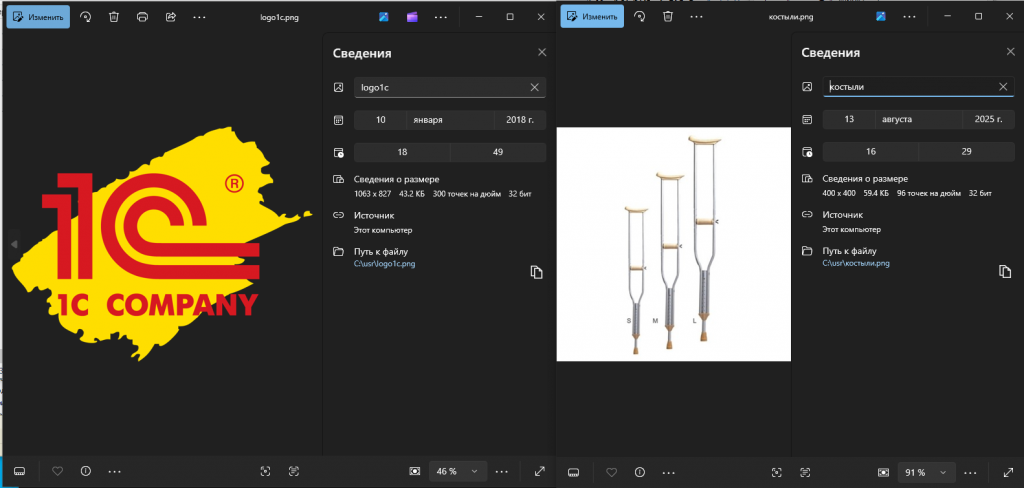Delete image in костыли.png window
The width and height of the screenshot is (1024, 488).
tap(667, 17)
